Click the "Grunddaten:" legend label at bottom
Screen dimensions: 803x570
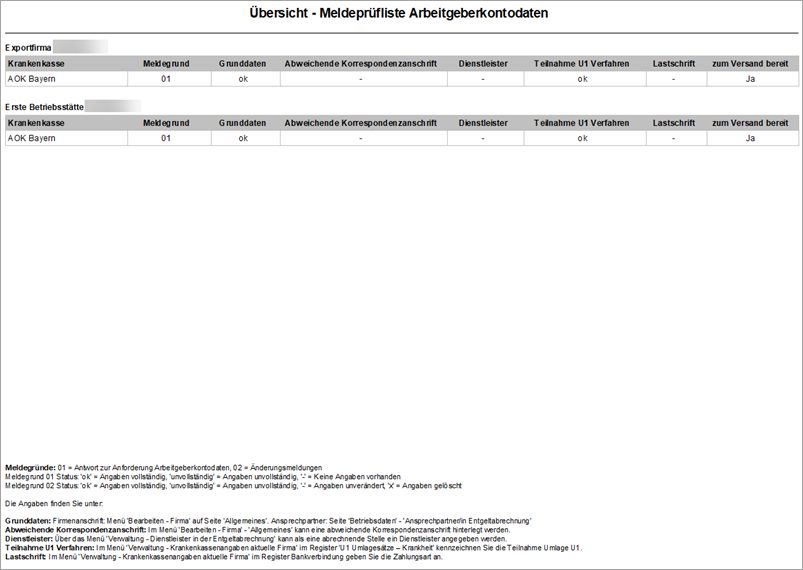28,522
